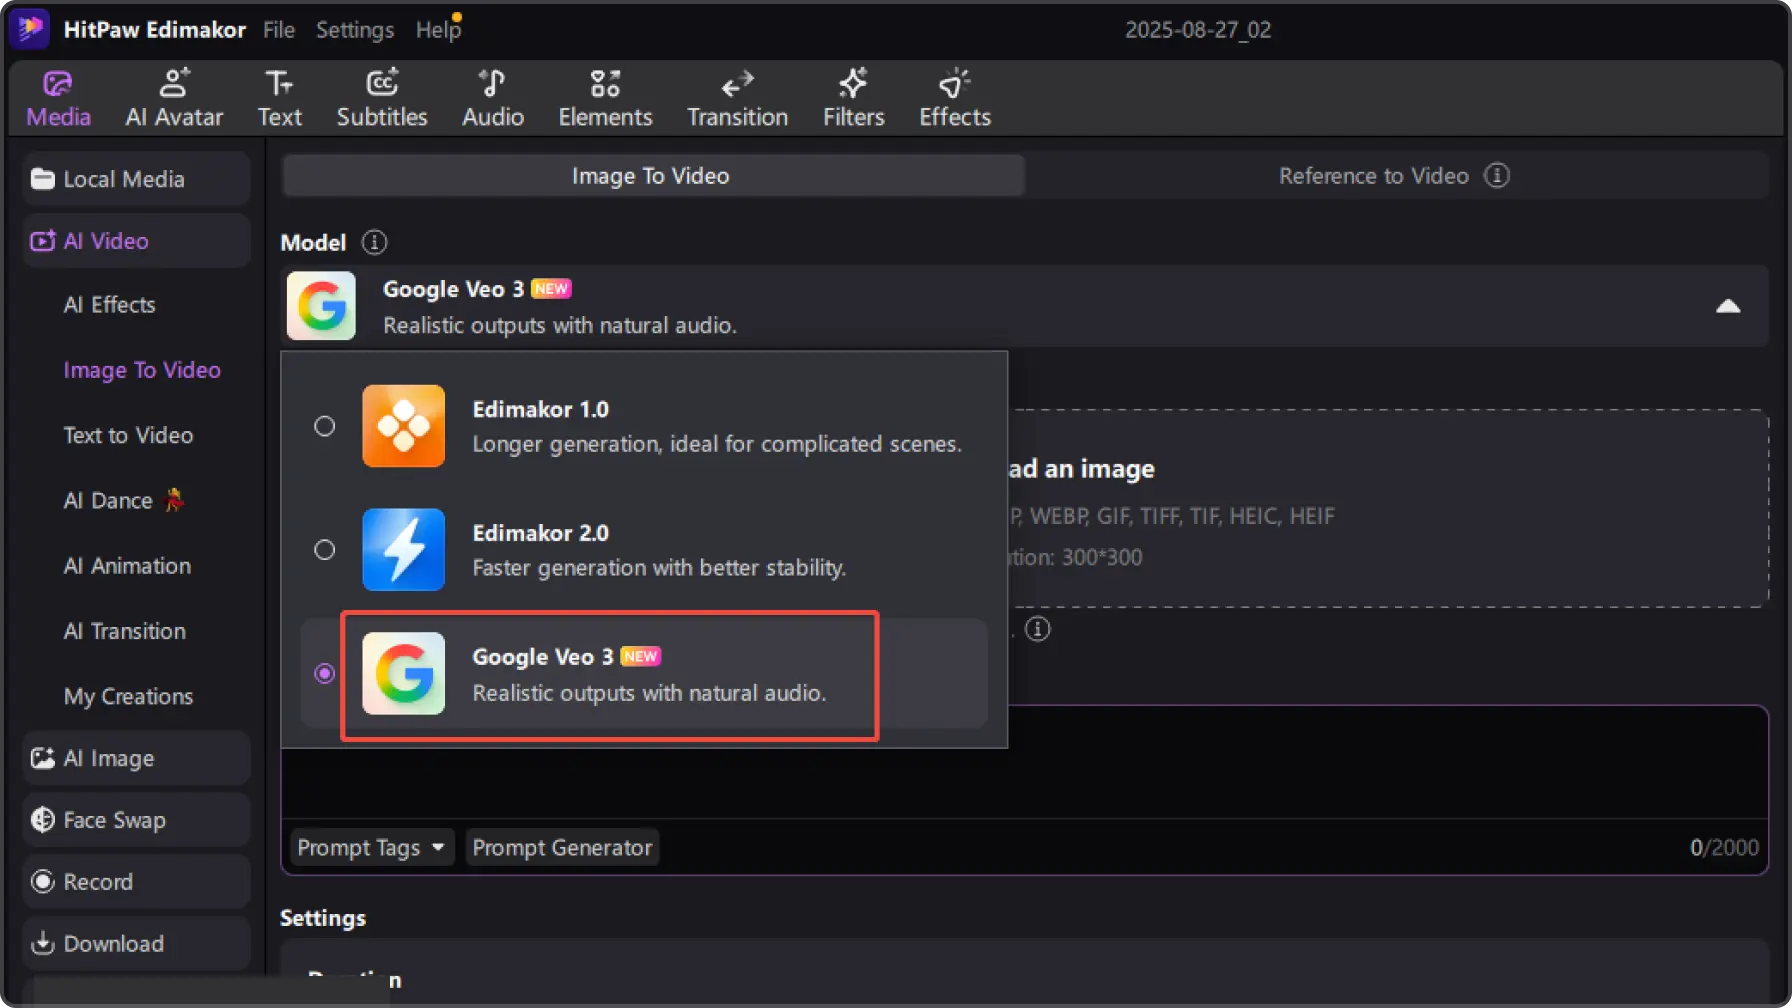Open the Prompt Tags dropdown

(x=371, y=847)
